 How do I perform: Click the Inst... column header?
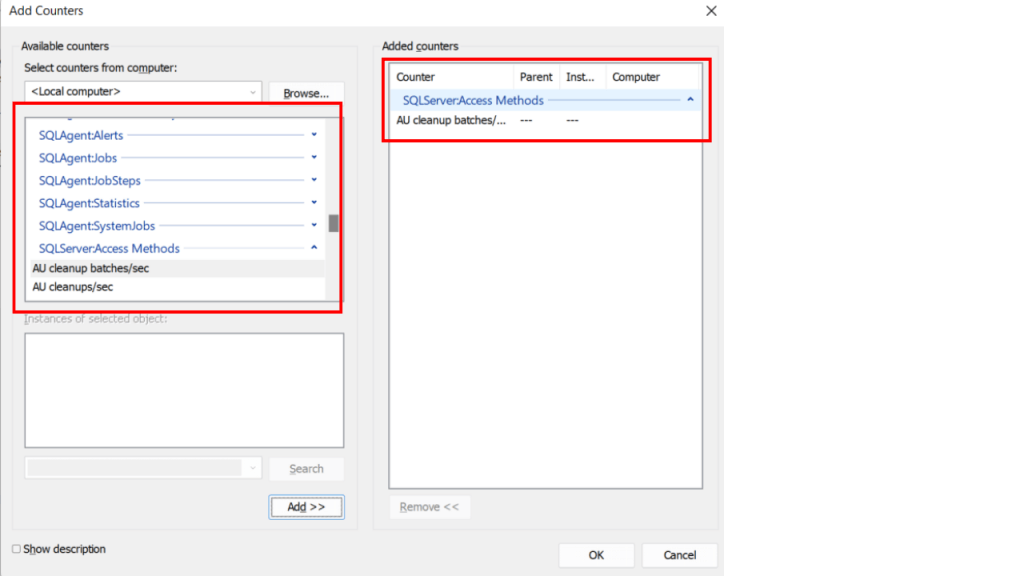583,77
